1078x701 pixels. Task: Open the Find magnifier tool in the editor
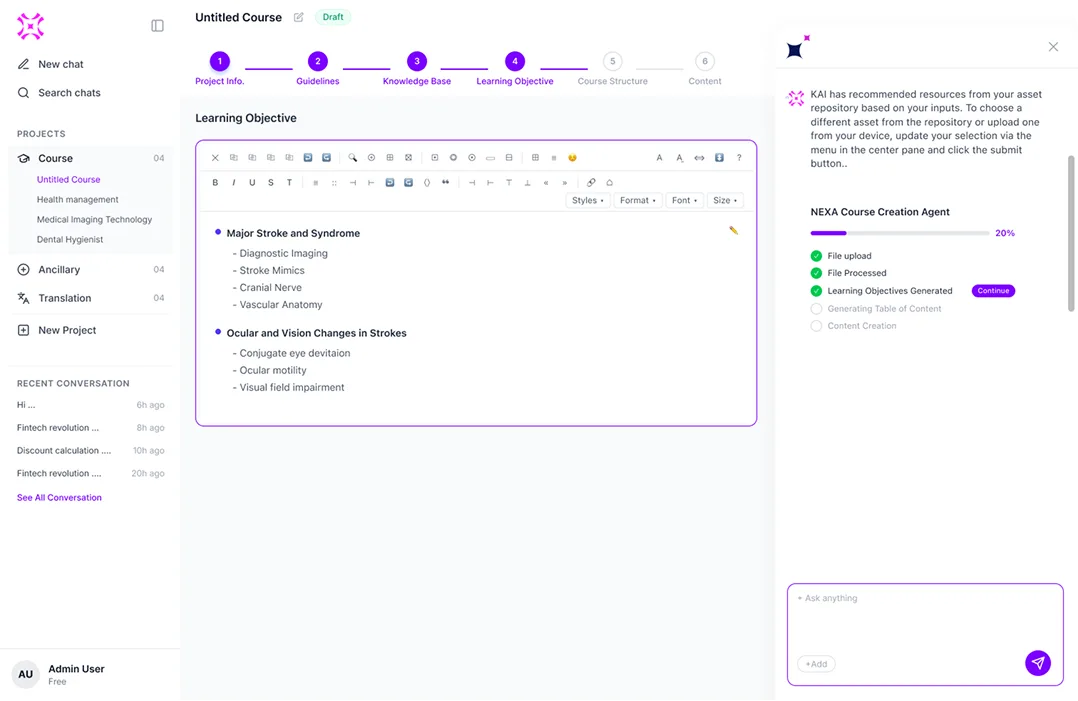click(353, 158)
